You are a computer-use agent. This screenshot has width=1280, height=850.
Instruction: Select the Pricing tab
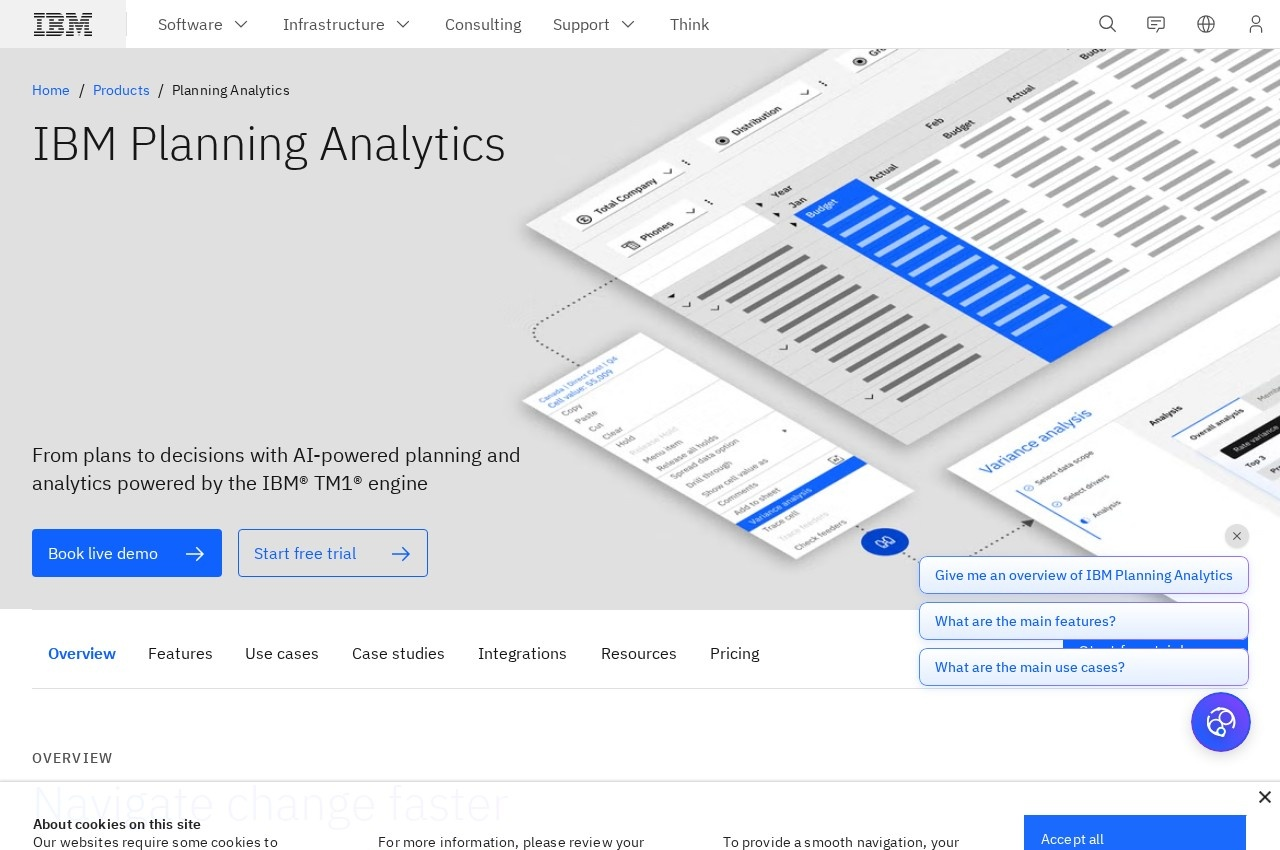(735, 653)
